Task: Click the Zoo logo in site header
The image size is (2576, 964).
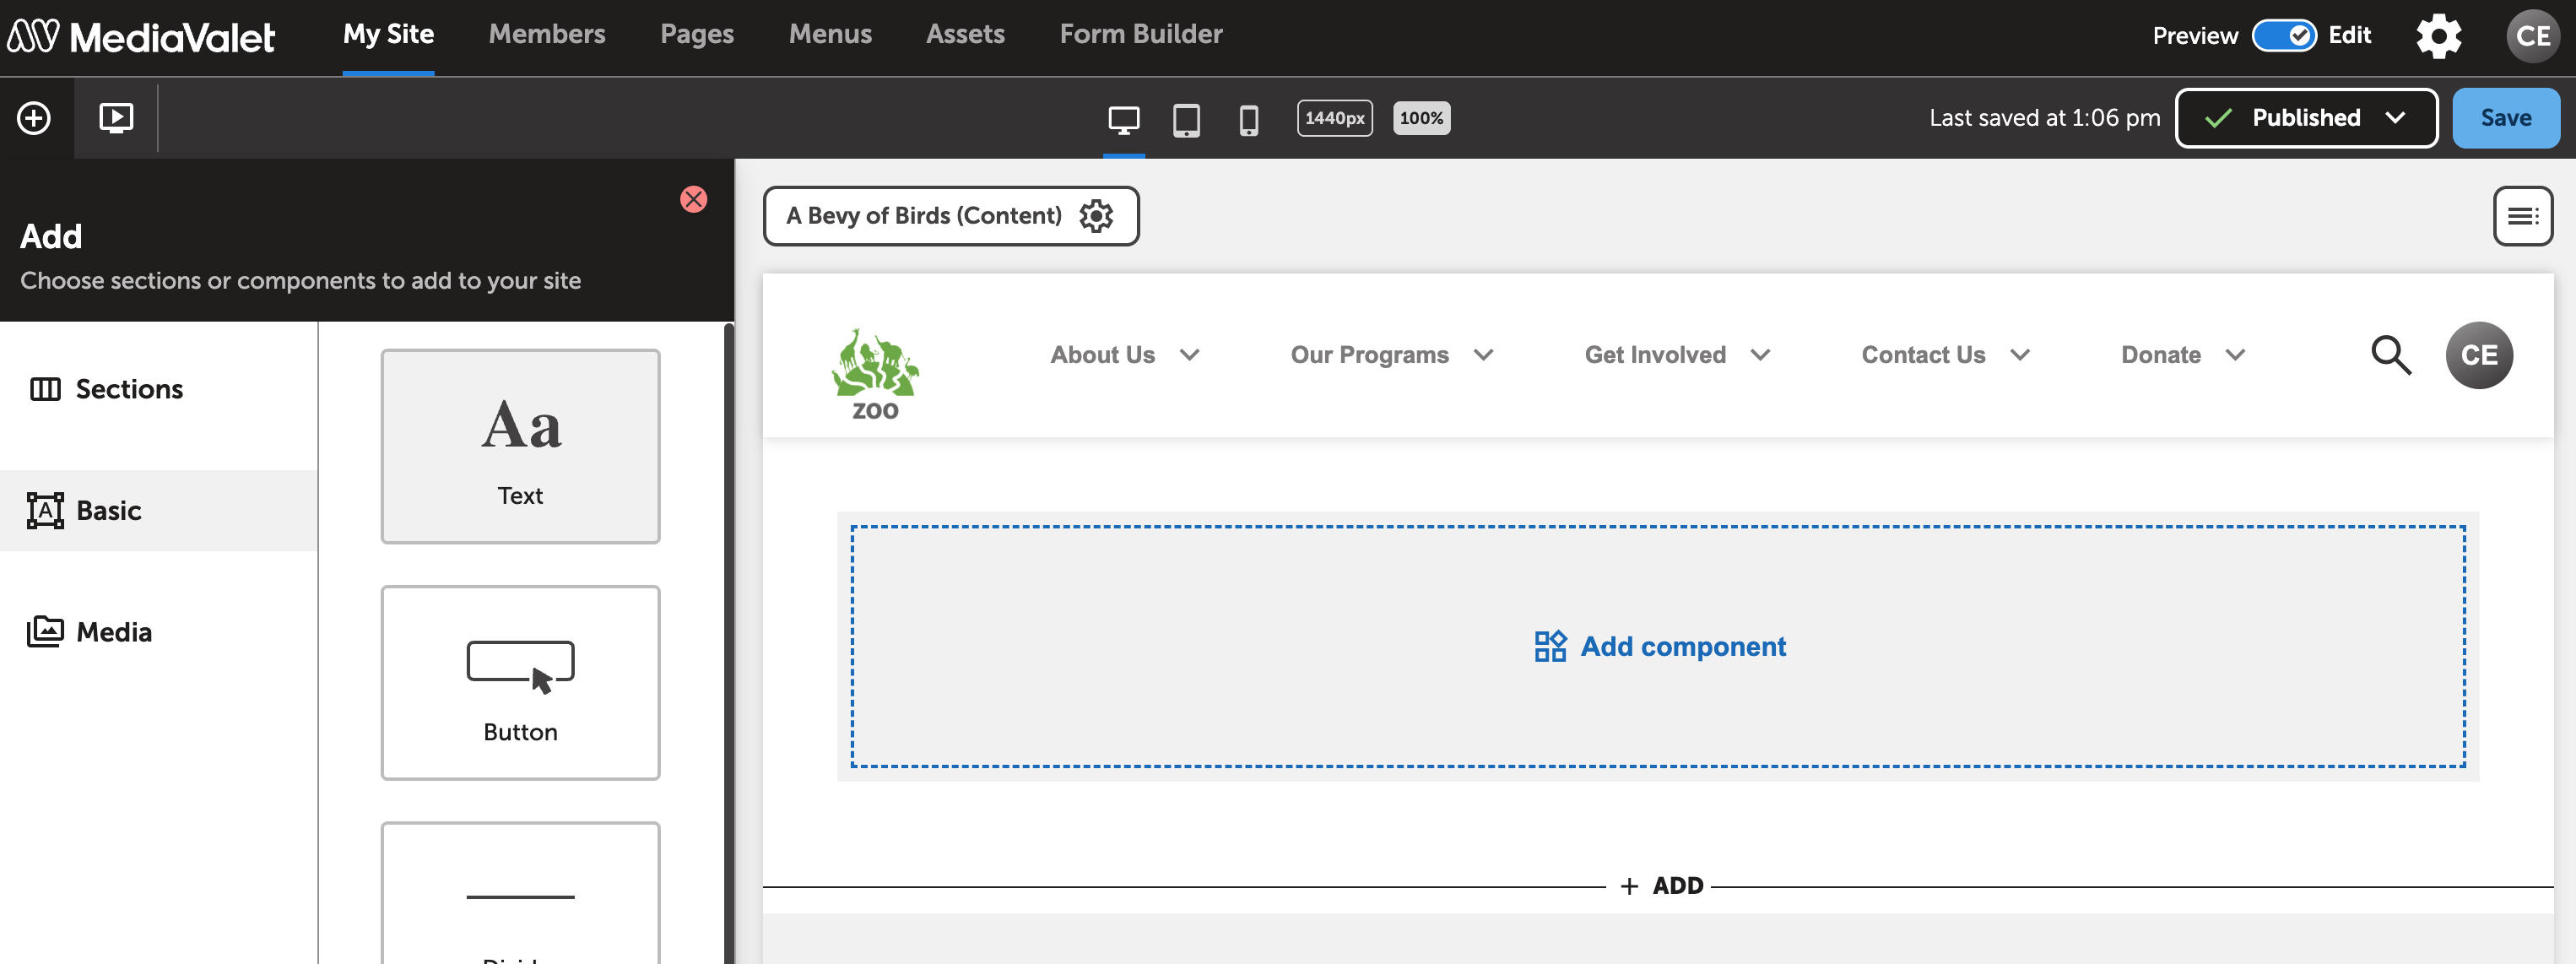Action: [875, 374]
